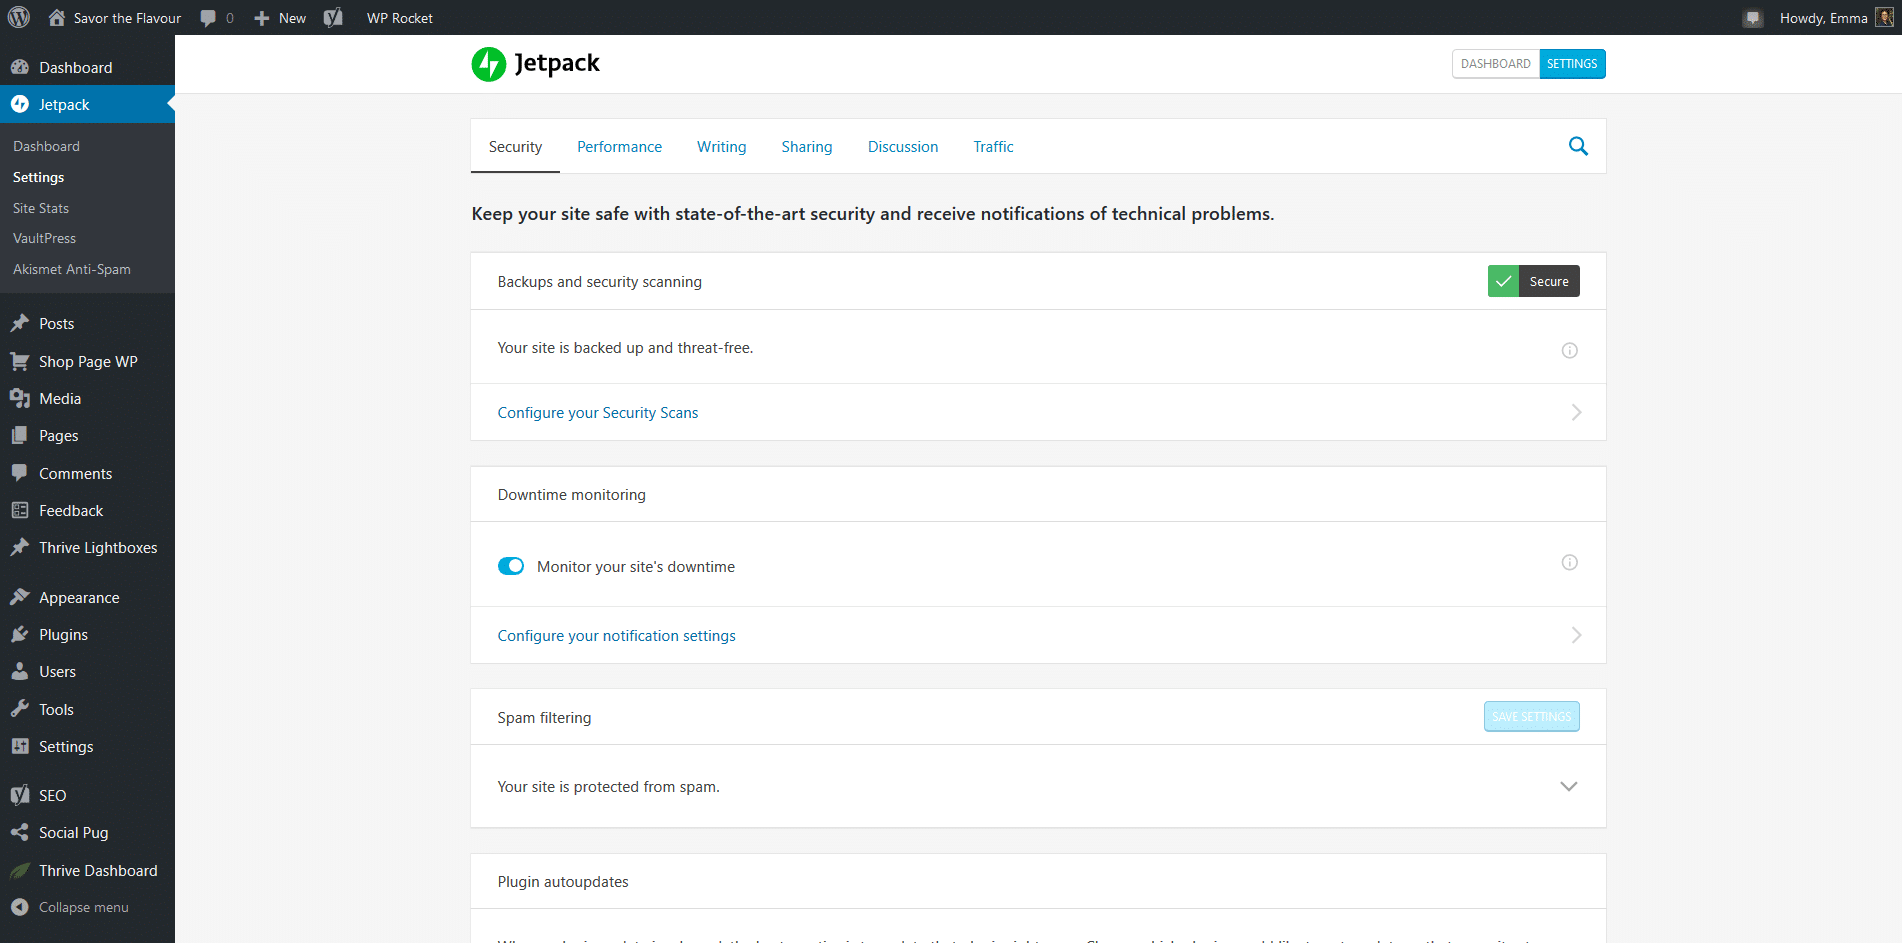Open Savor the Flavour home icon
The width and height of the screenshot is (1902, 943).
[57, 17]
